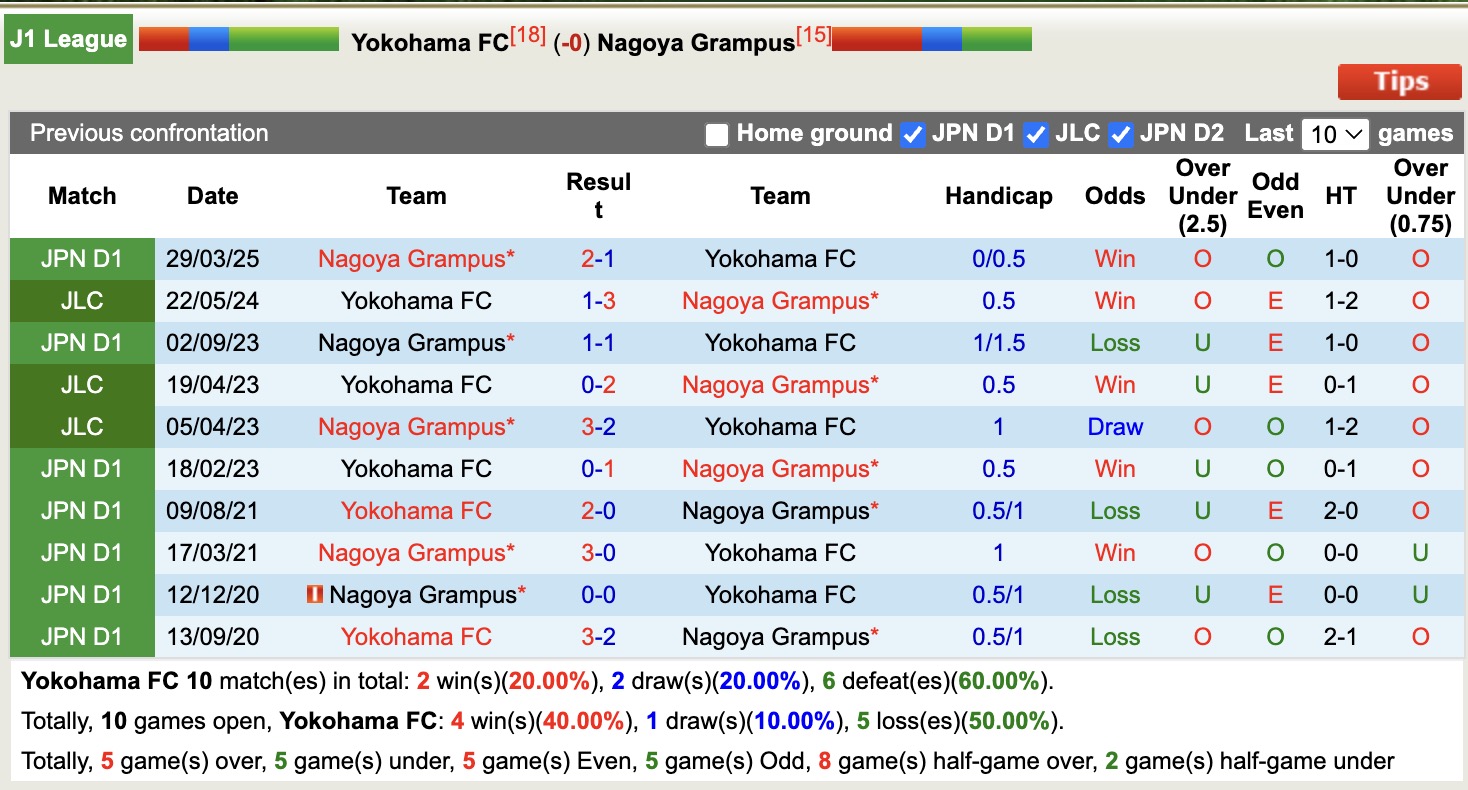Open the Last games count dropdown
Image resolution: width=1468 pixels, height=790 pixels.
point(1335,132)
